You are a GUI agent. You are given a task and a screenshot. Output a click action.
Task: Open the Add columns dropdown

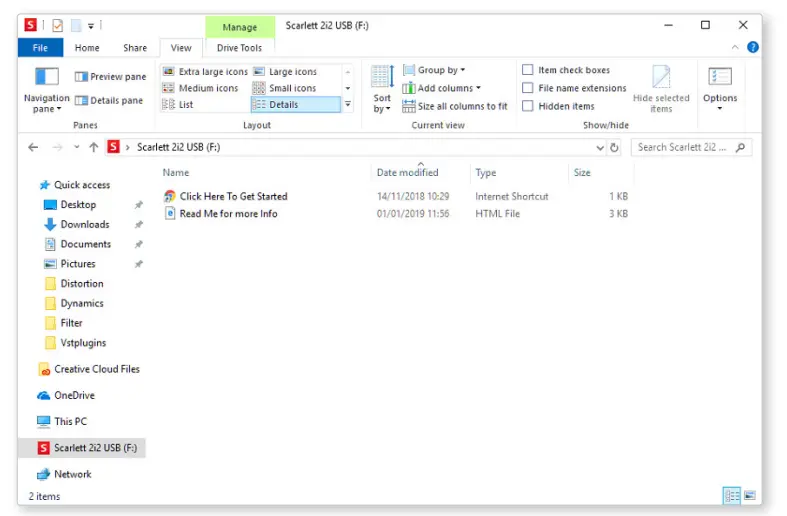442,88
